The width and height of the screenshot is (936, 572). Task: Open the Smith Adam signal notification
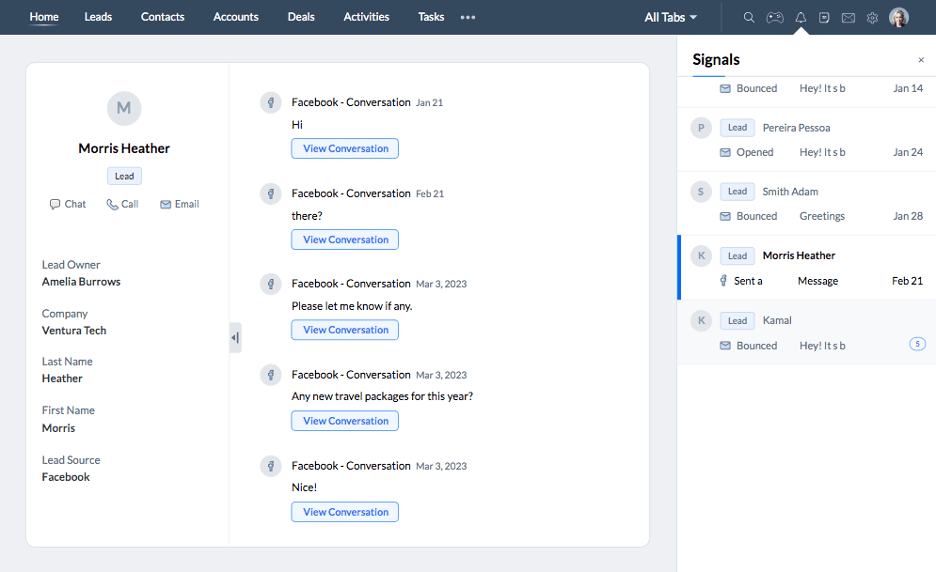[806, 203]
